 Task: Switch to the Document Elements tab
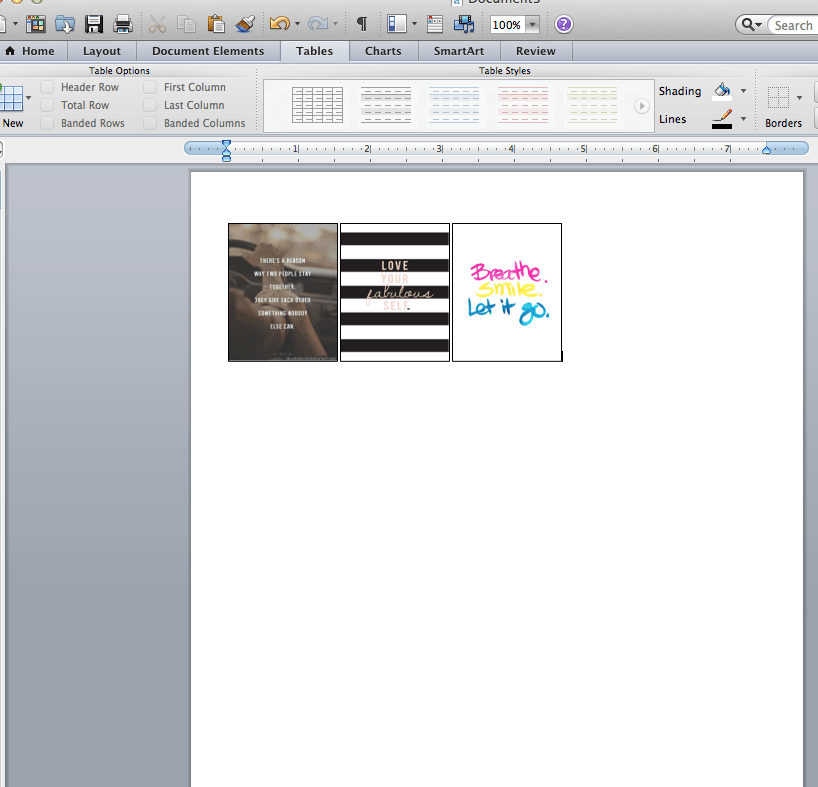coord(208,51)
